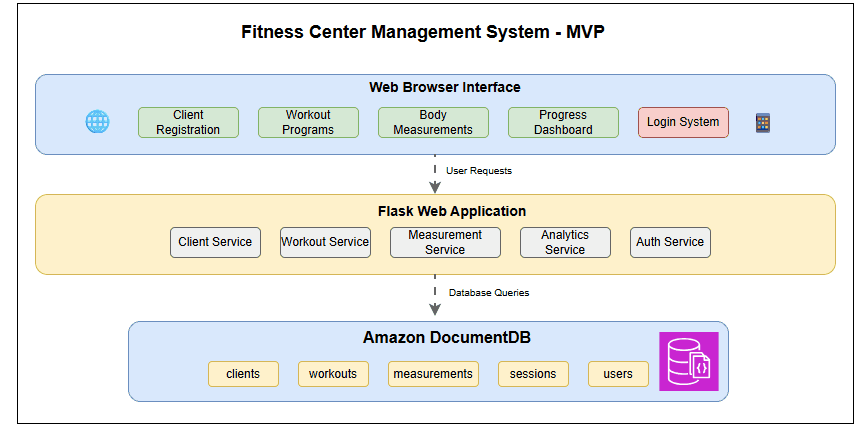Click the red Login System box
868x434 pixels.
683,122
